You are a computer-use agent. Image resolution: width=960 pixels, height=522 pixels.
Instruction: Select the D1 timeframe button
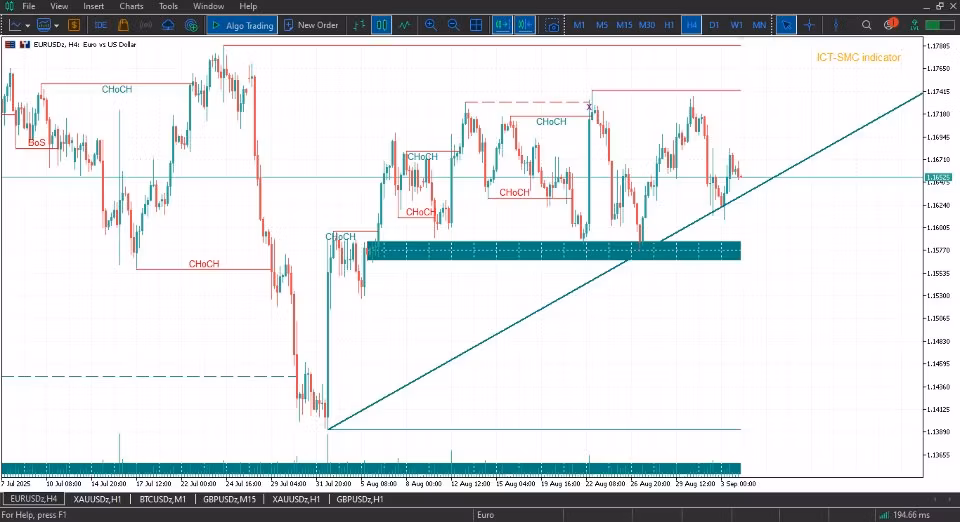point(714,25)
